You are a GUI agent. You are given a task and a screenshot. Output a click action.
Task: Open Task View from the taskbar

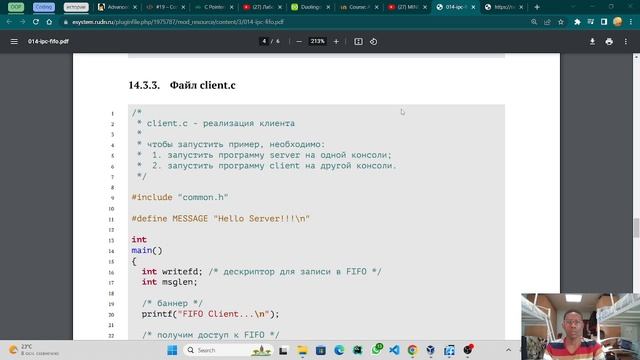(x=283, y=350)
